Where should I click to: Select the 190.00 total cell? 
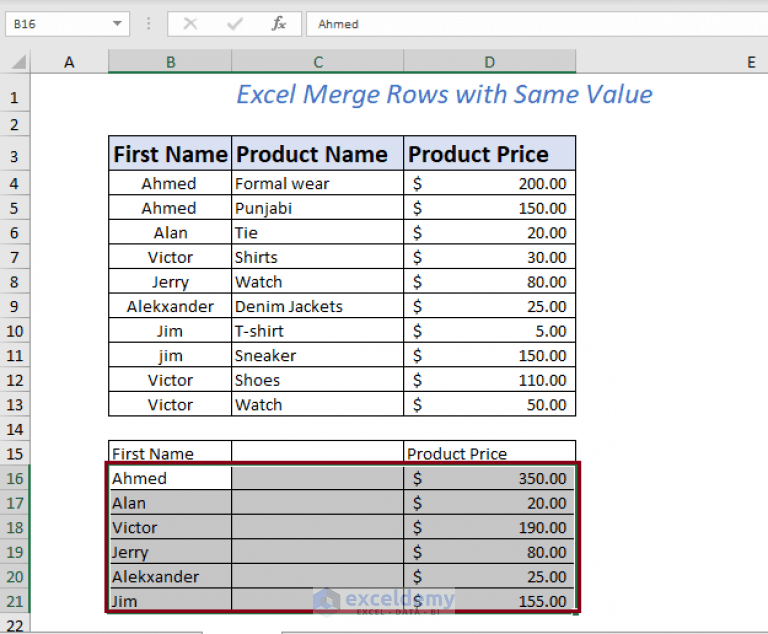(490, 527)
